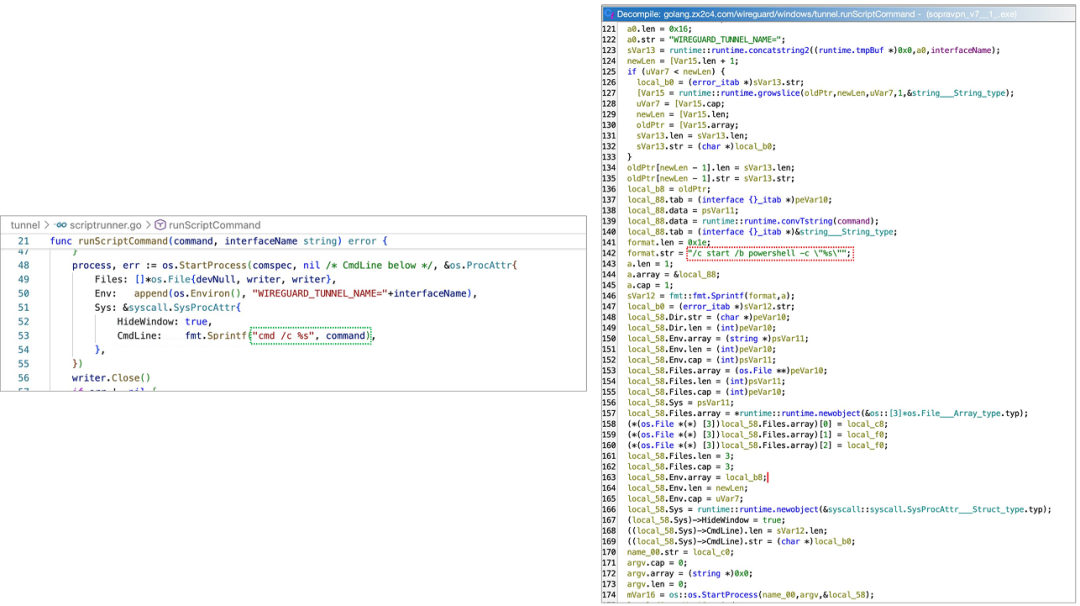Click the a0.str = "WIREGUARD_TUNNEL_NAME=" decompiler line
Screen dimensions: 1080x606
point(705,39)
